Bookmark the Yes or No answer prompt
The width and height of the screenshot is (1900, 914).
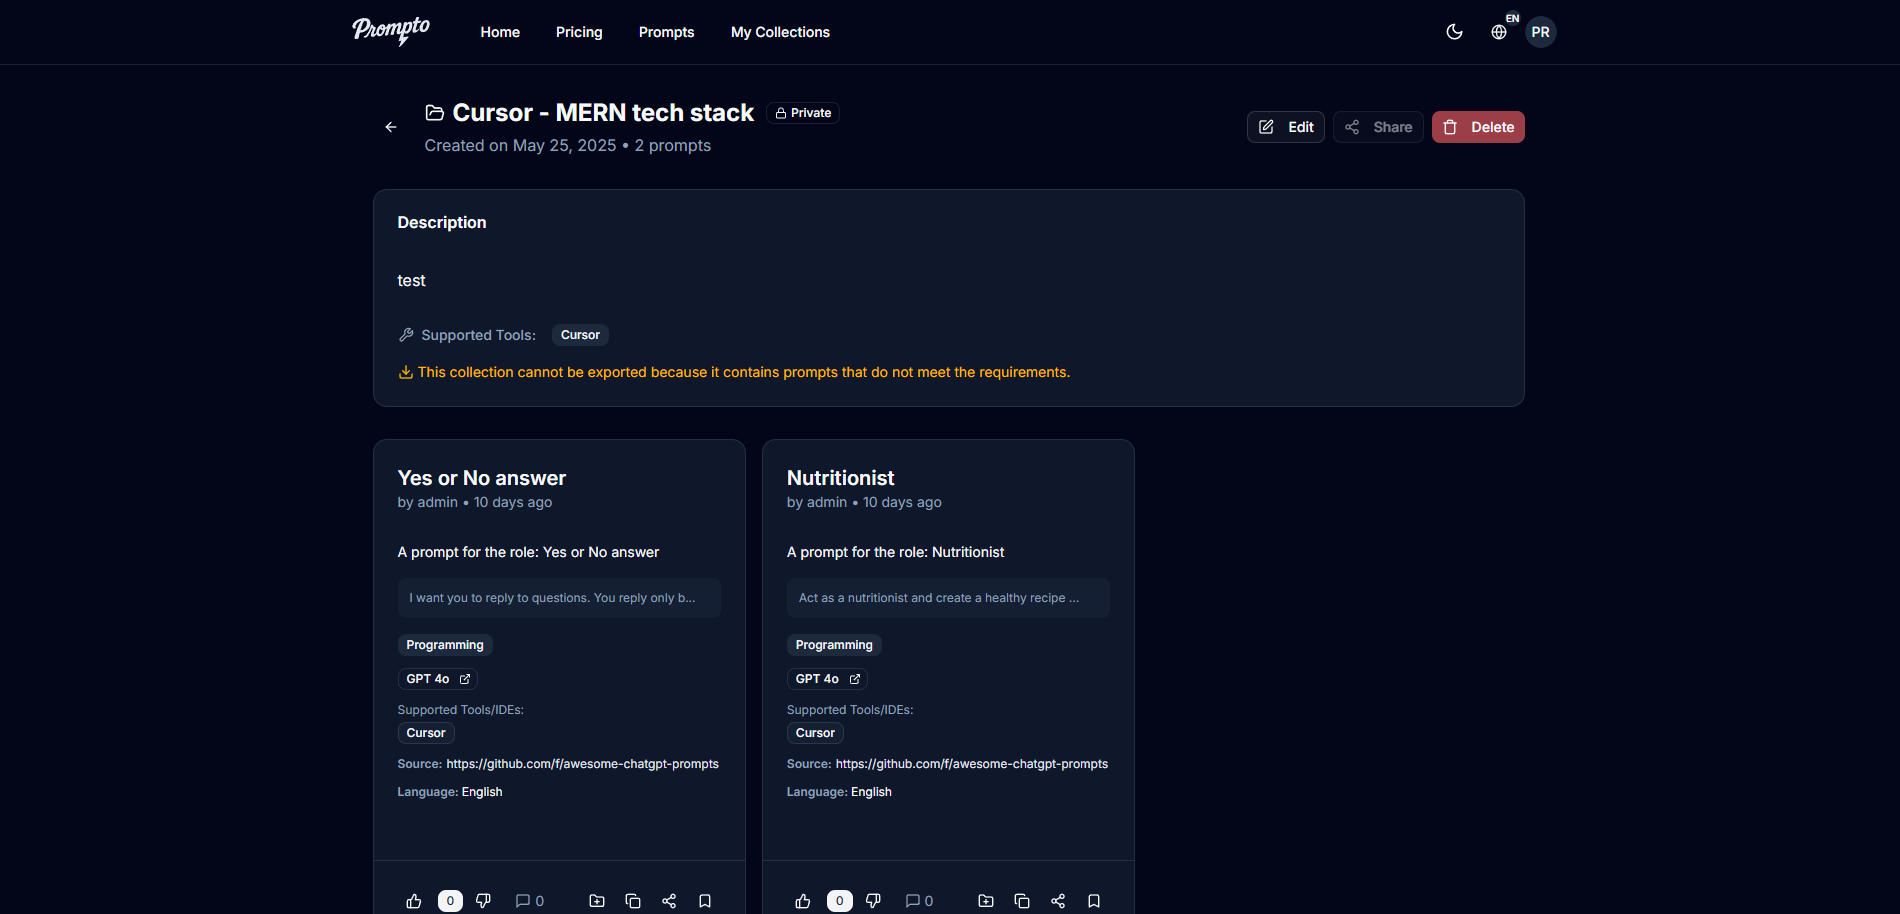pyautogui.click(x=705, y=901)
